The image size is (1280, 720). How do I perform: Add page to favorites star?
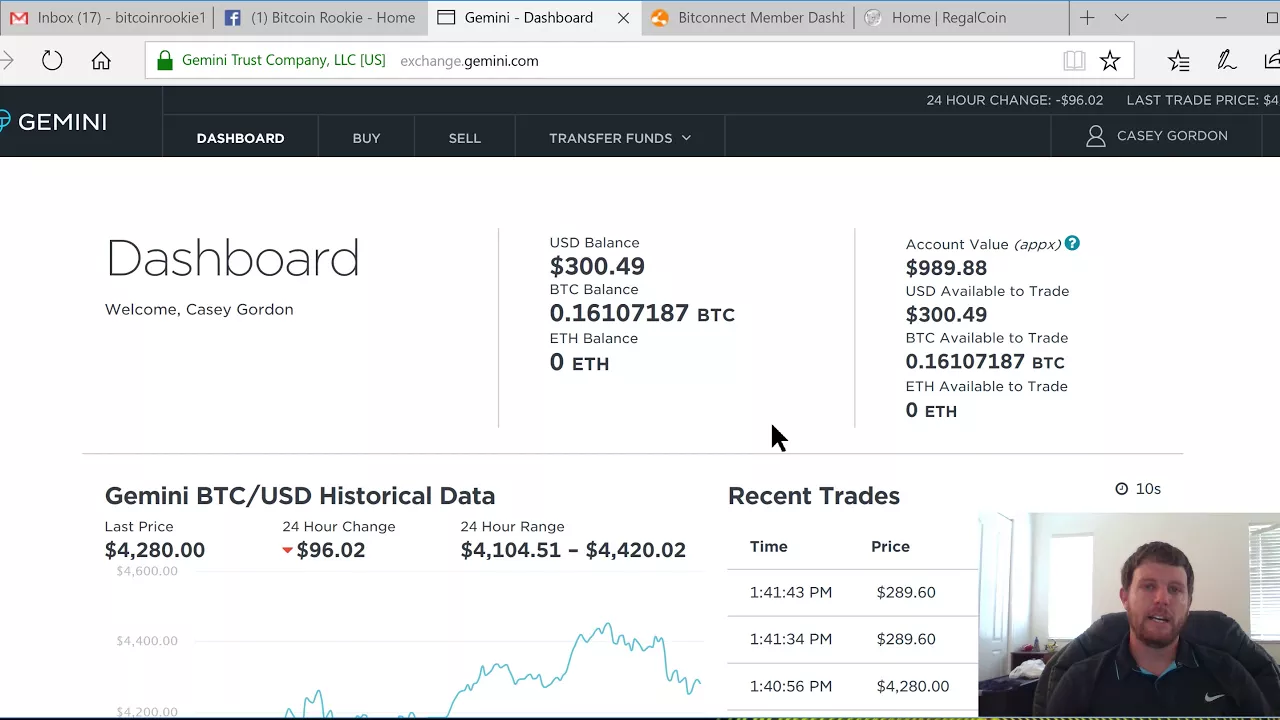tap(1110, 61)
